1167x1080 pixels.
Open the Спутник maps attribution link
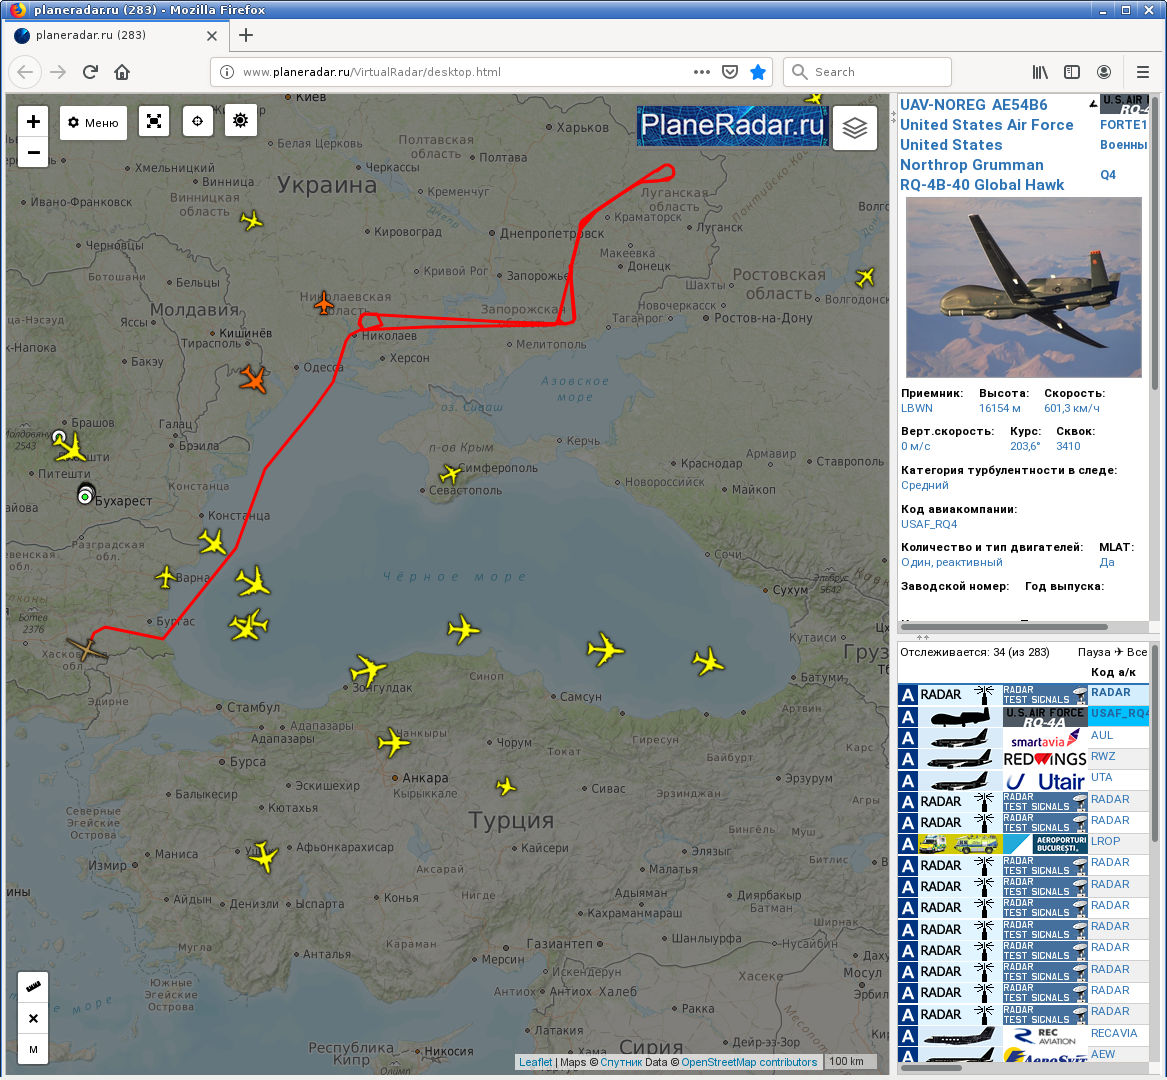[x=621, y=1062]
